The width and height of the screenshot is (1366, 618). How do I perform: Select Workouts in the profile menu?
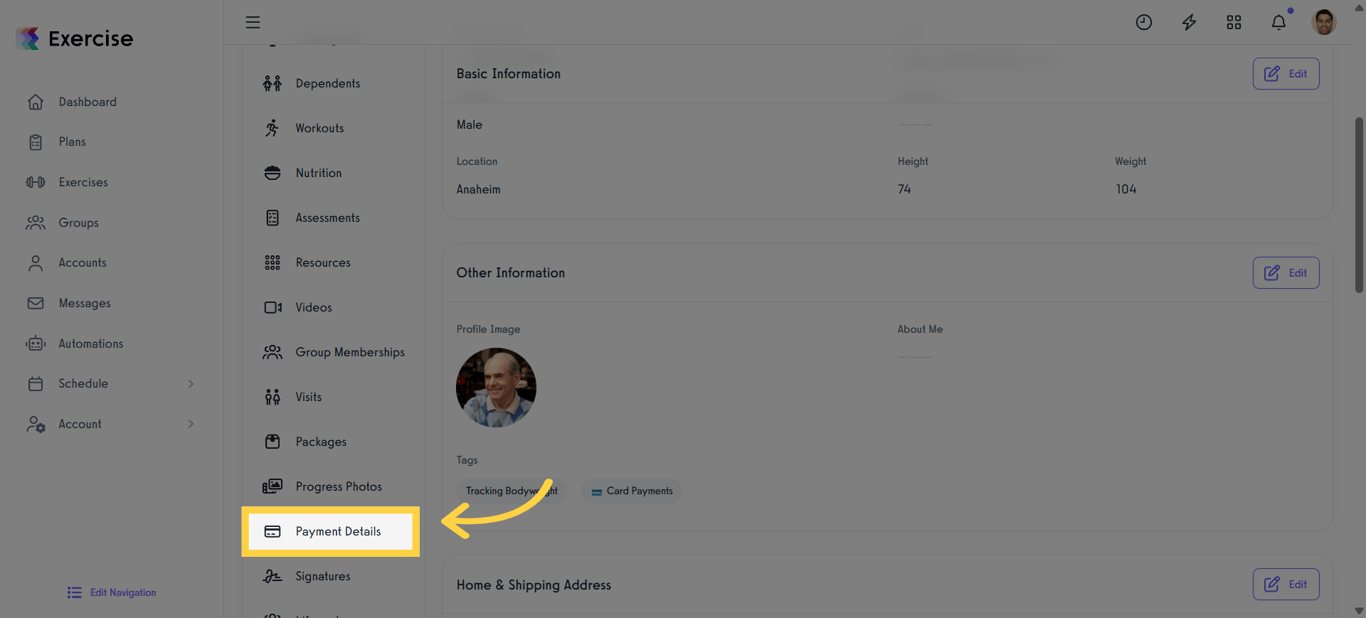click(319, 128)
